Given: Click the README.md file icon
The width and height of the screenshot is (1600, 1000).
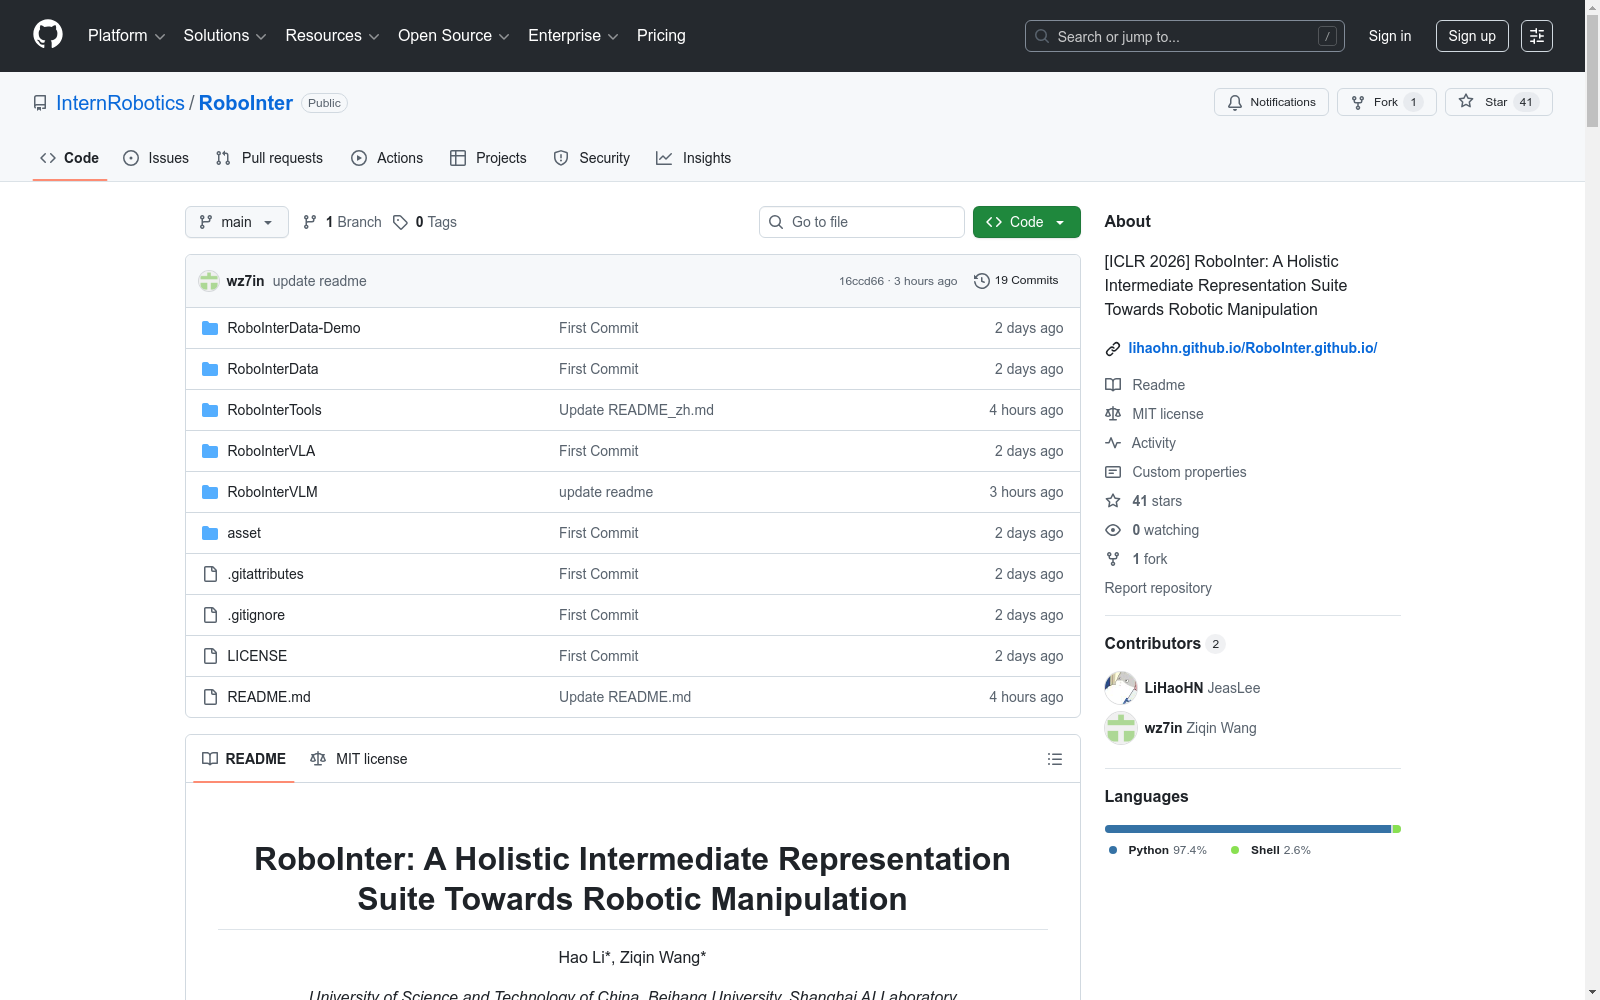Looking at the screenshot, I should 210,697.
